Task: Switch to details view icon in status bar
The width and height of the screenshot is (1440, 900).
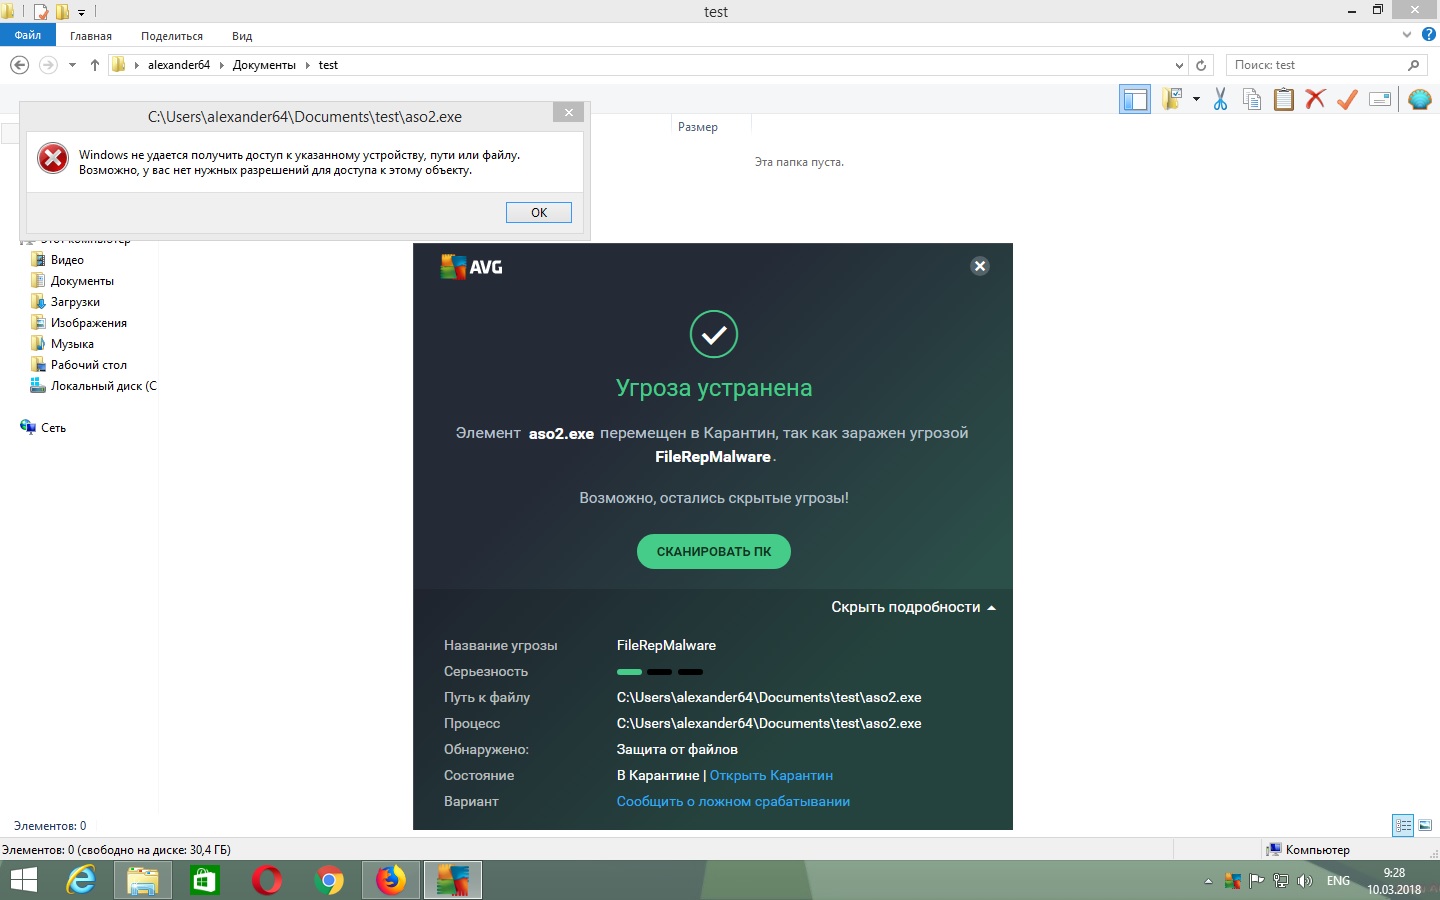Action: [1403, 826]
